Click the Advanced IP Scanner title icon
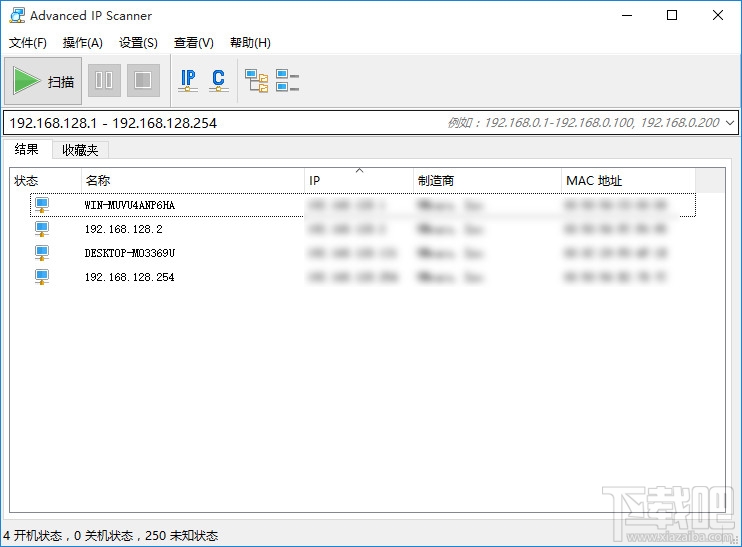This screenshot has width=742, height=547. pos(17,15)
